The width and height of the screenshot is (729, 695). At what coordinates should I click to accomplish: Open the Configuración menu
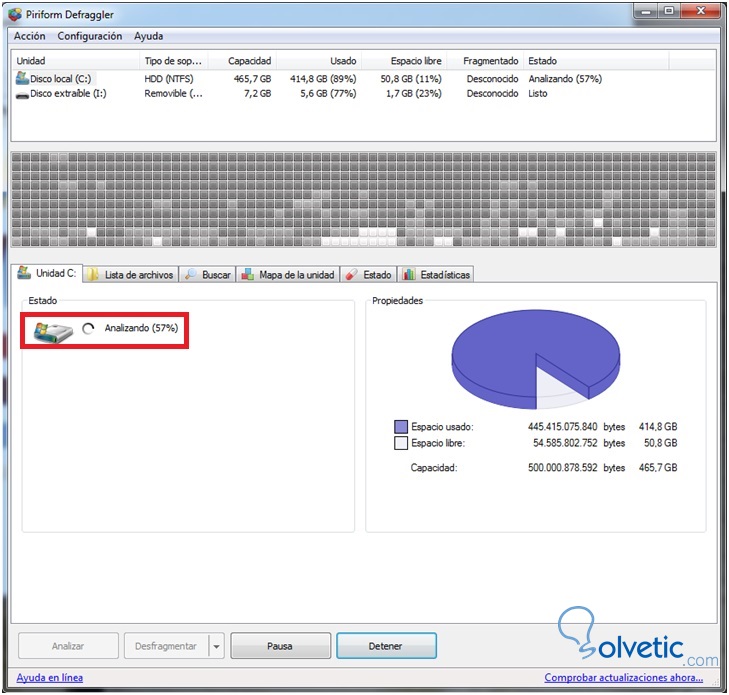90,36
